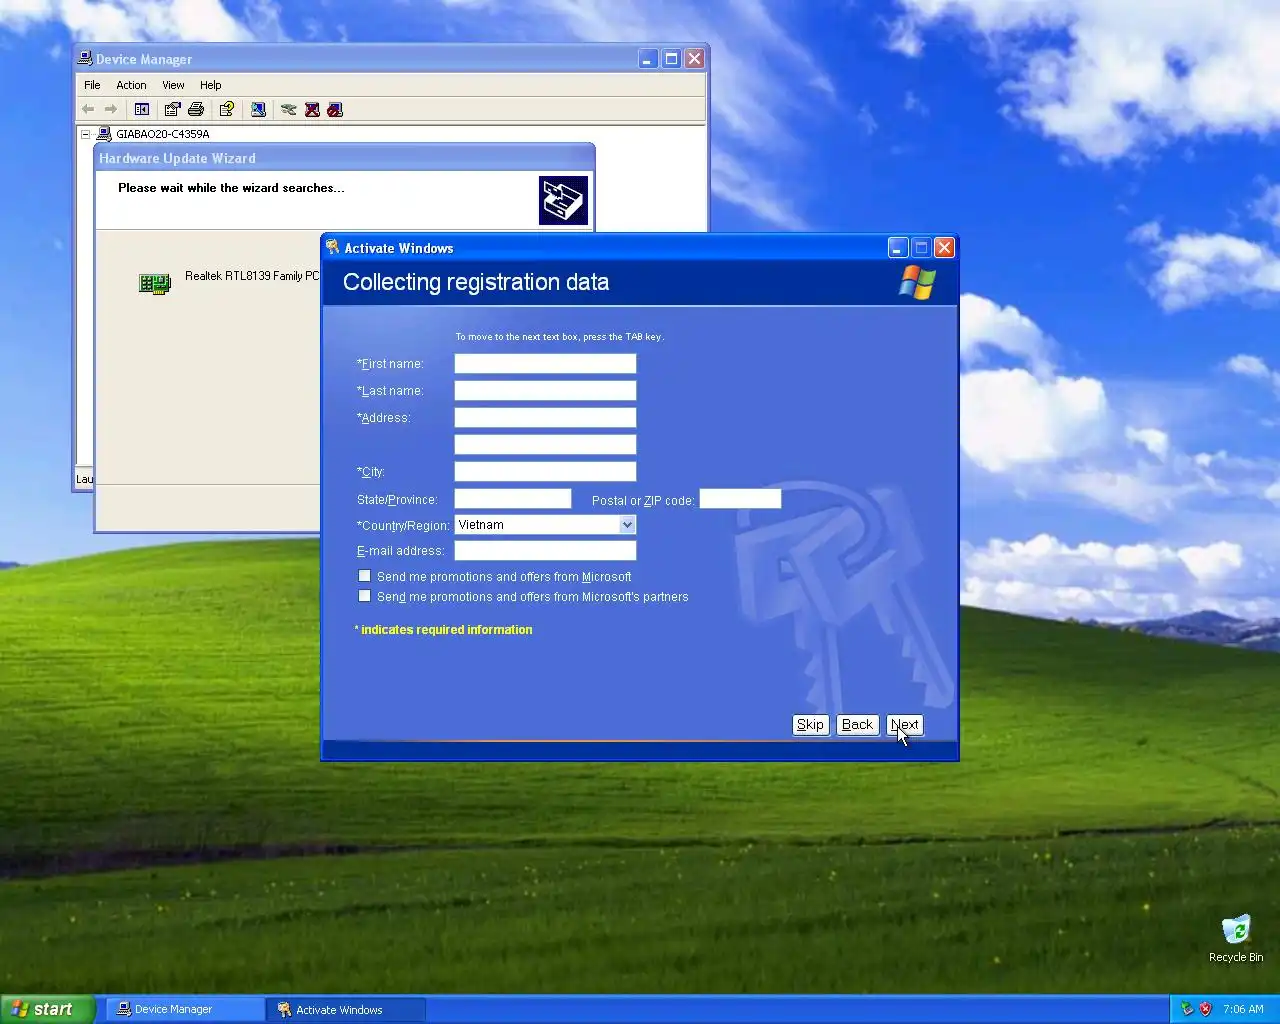The width and height of the screenshot is (1280, 1024).
Task: Click the Last name input field
Action: coord(545,391)
